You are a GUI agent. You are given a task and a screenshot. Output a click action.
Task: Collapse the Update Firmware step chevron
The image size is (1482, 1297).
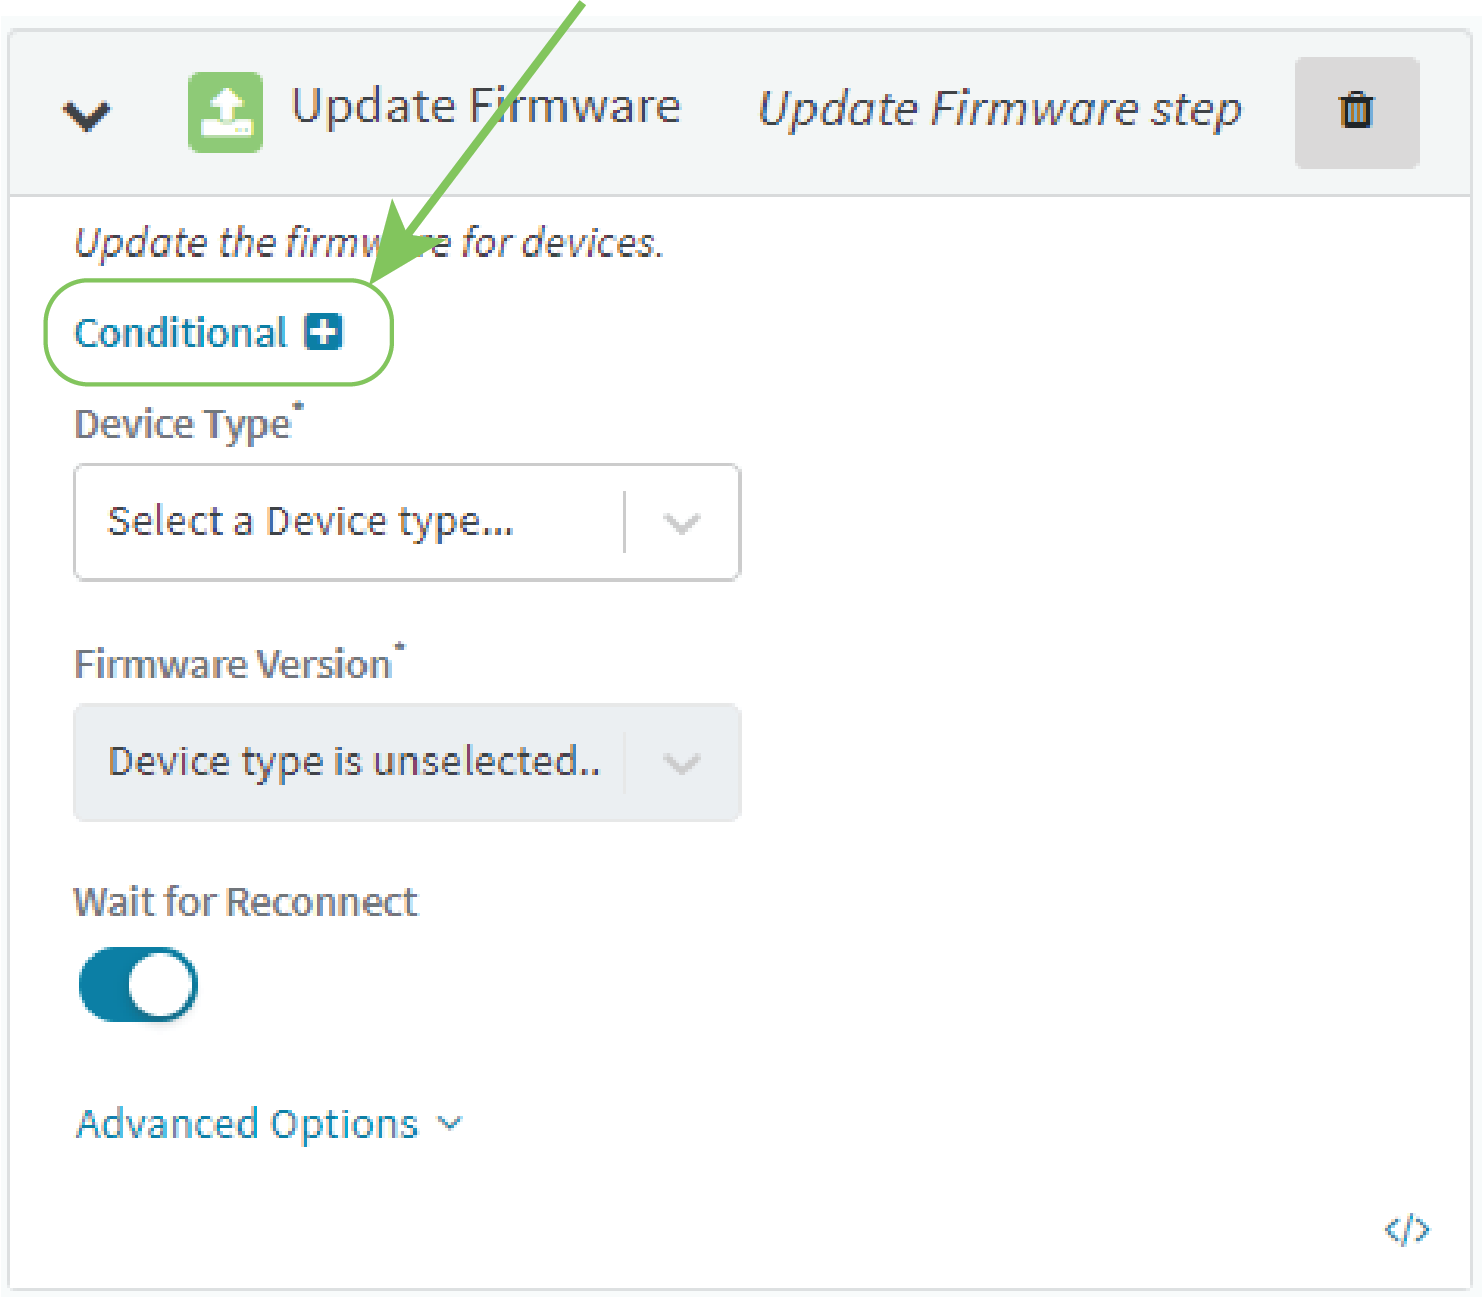pyautogui.click(x=87, y=116)
